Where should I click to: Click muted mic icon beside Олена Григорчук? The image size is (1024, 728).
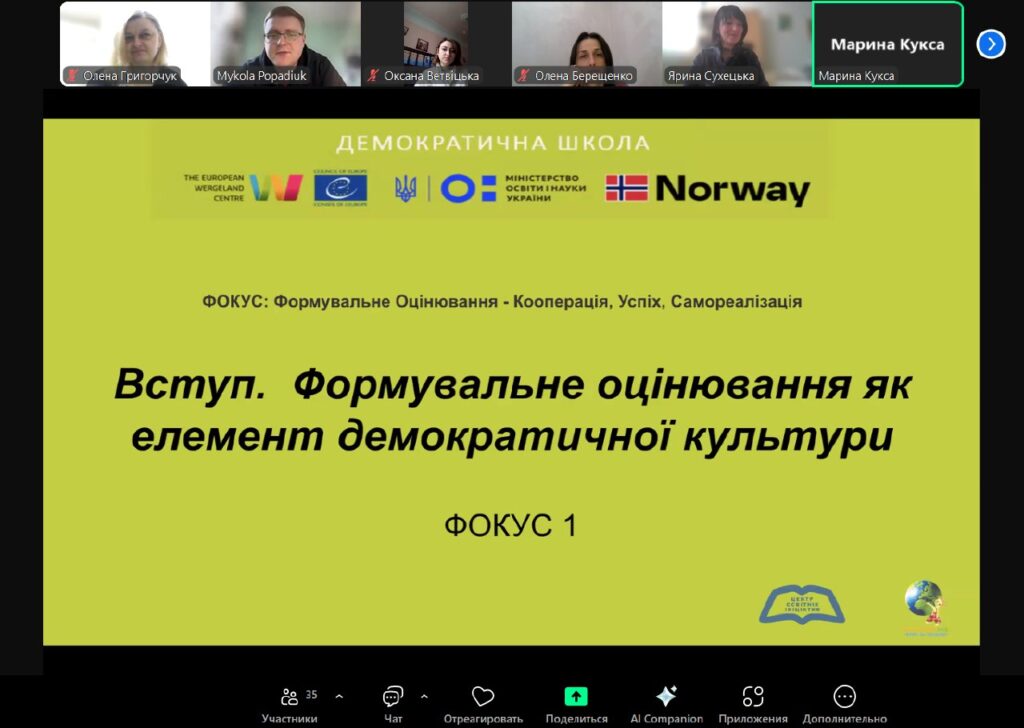(x=73, y=76)
